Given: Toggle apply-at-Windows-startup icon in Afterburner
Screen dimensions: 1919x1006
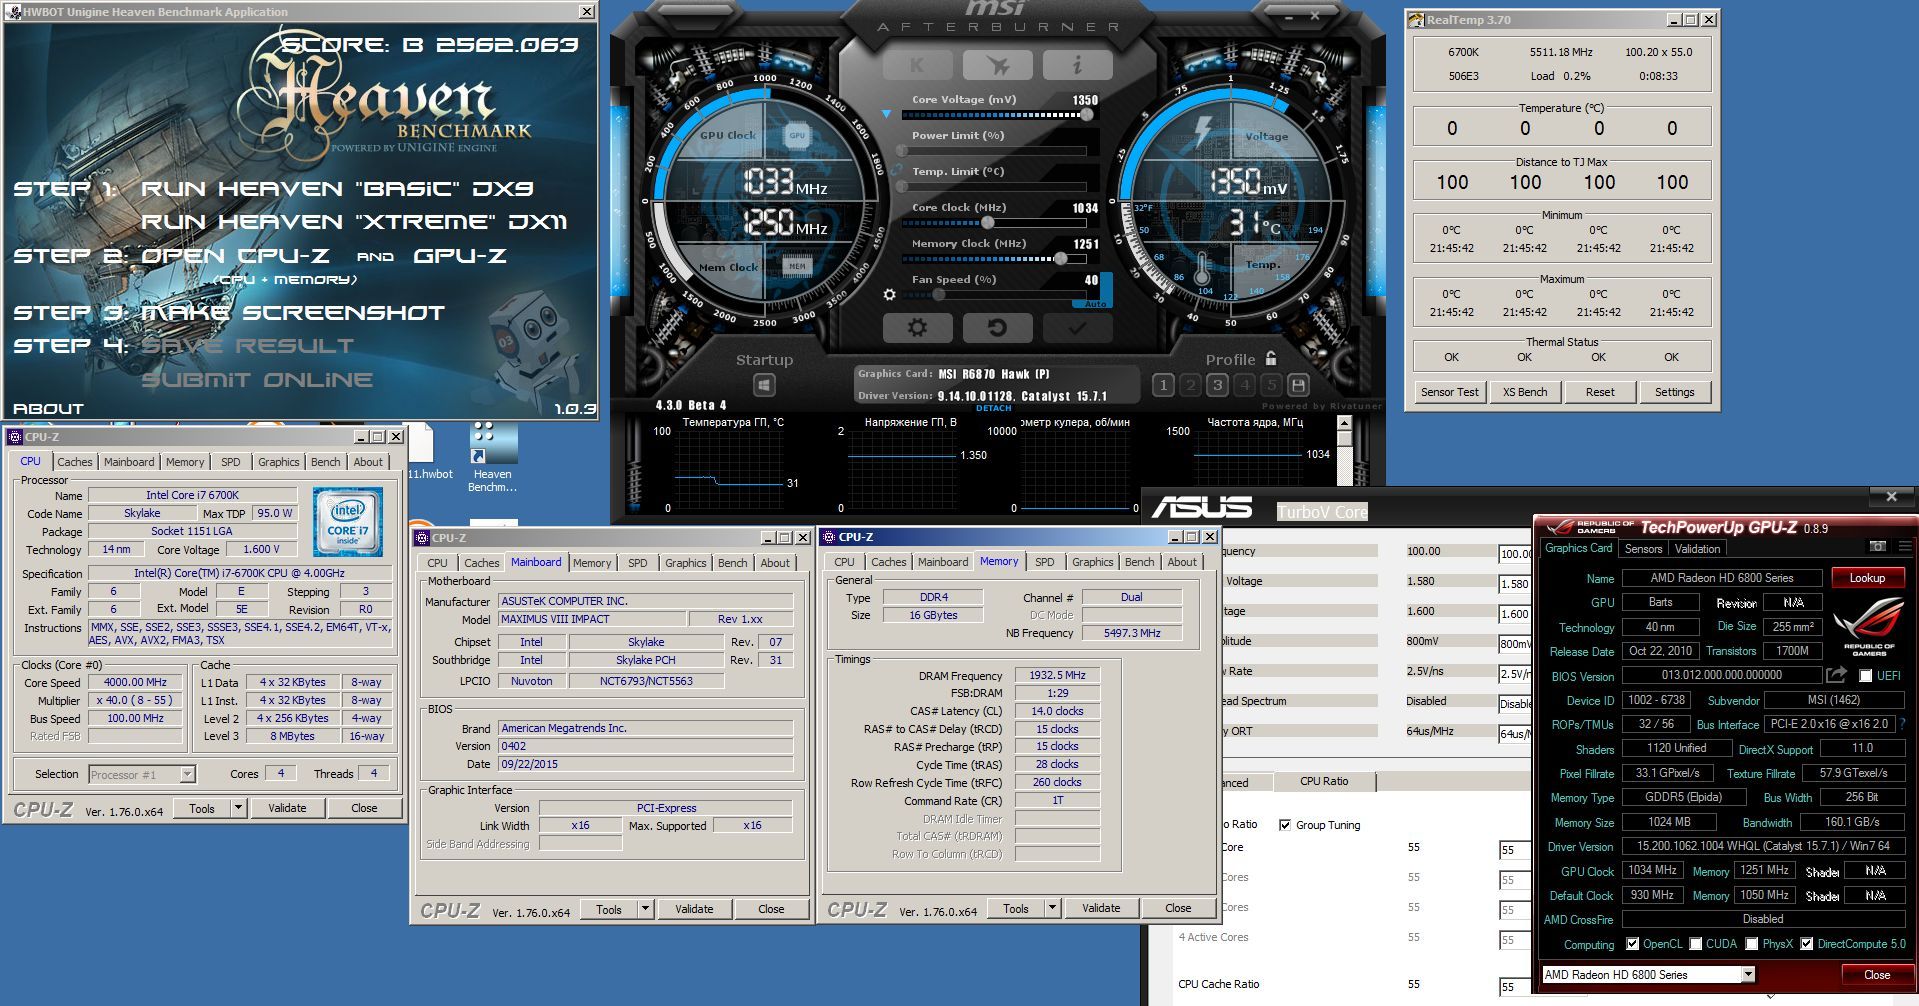Looking at the screenshot, I should [x=764, y=385].
